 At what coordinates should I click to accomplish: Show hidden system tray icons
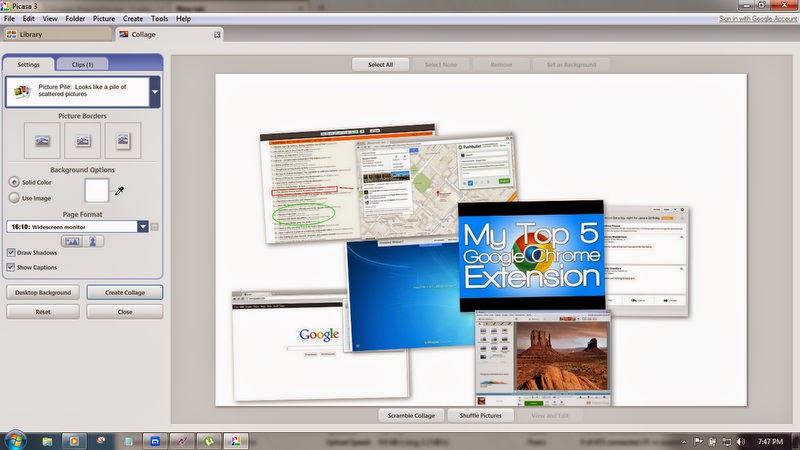(x=684, y=442)
